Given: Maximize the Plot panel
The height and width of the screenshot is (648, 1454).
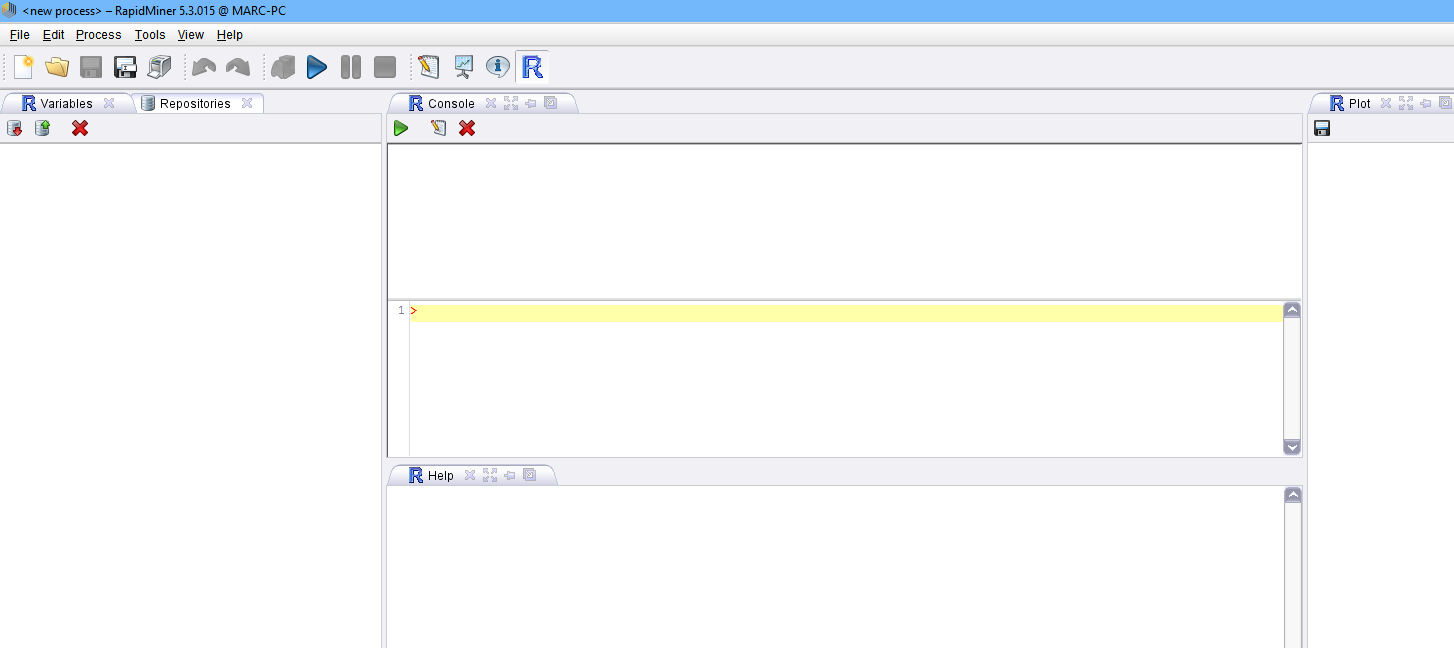Looking at the screenshot, I should click(1406, 103).
